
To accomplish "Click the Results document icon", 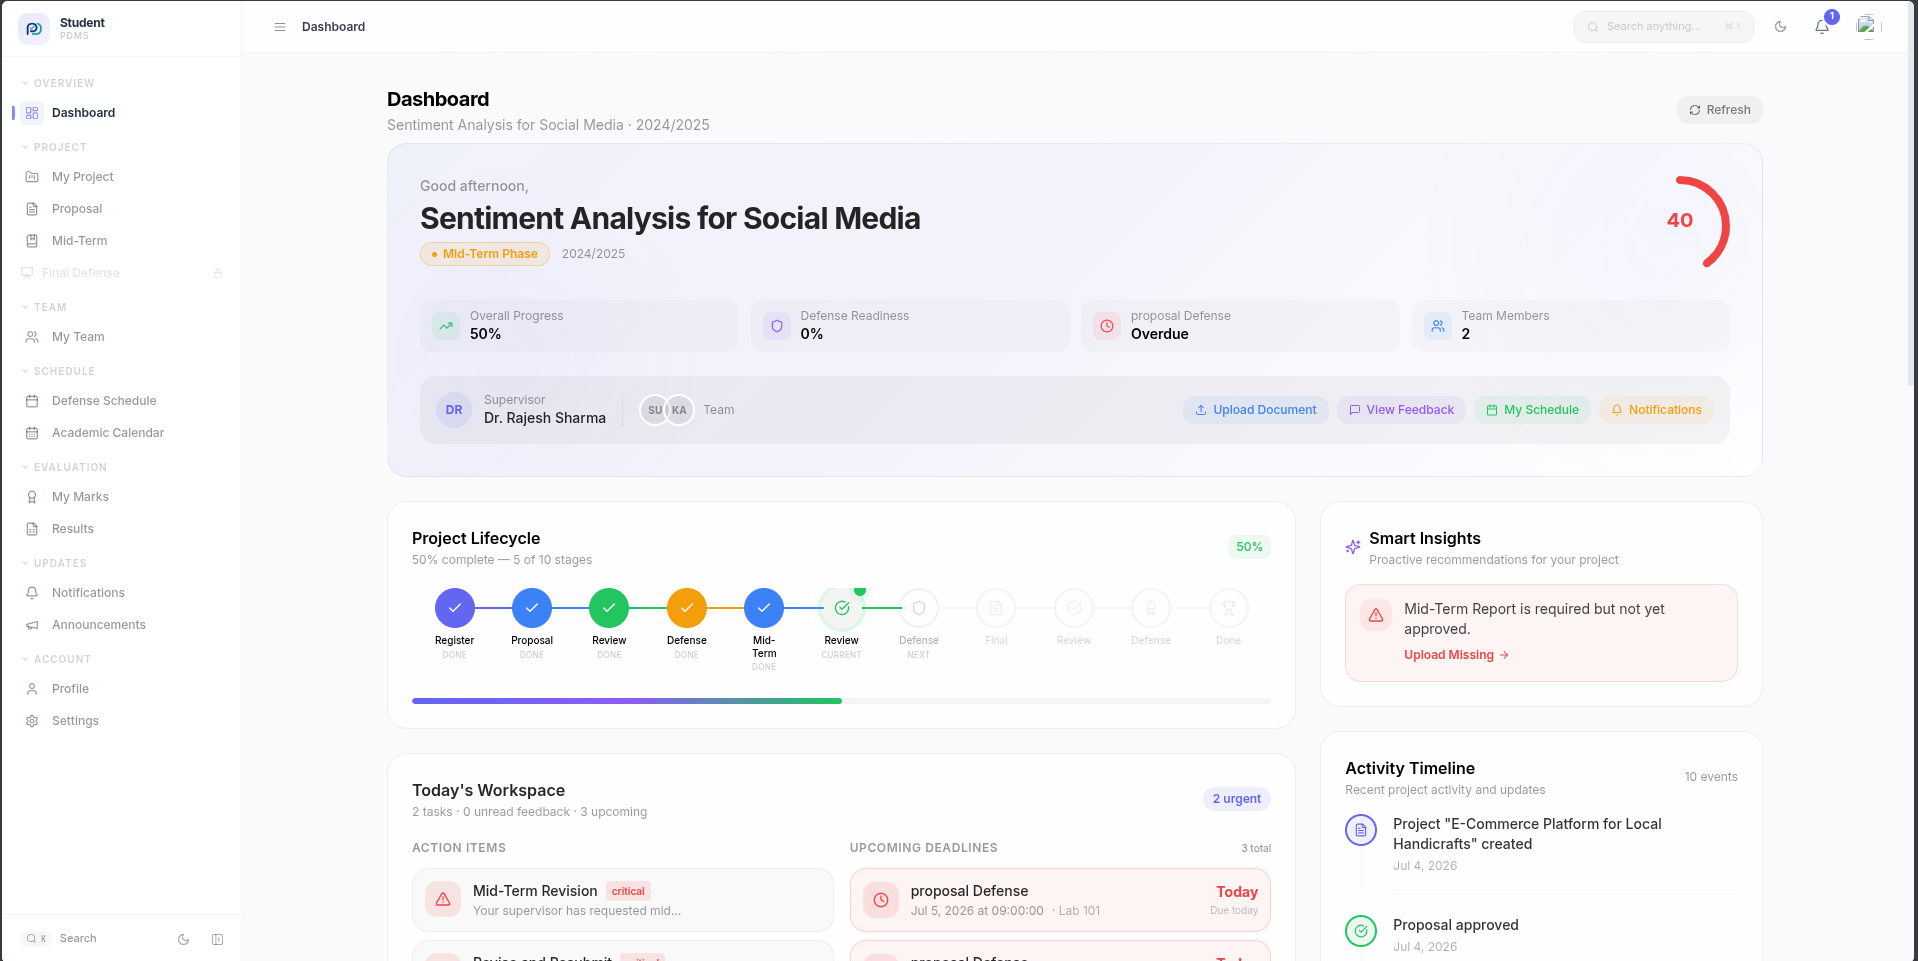I will [32, 529].
